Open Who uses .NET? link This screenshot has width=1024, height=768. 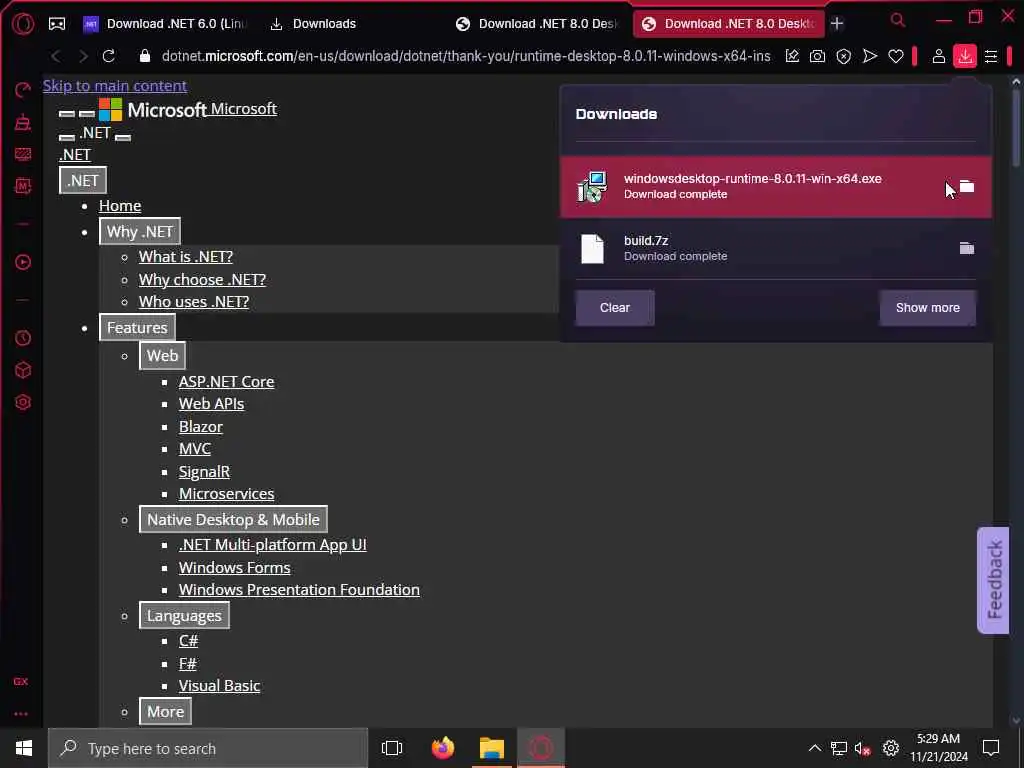[194, 302]
